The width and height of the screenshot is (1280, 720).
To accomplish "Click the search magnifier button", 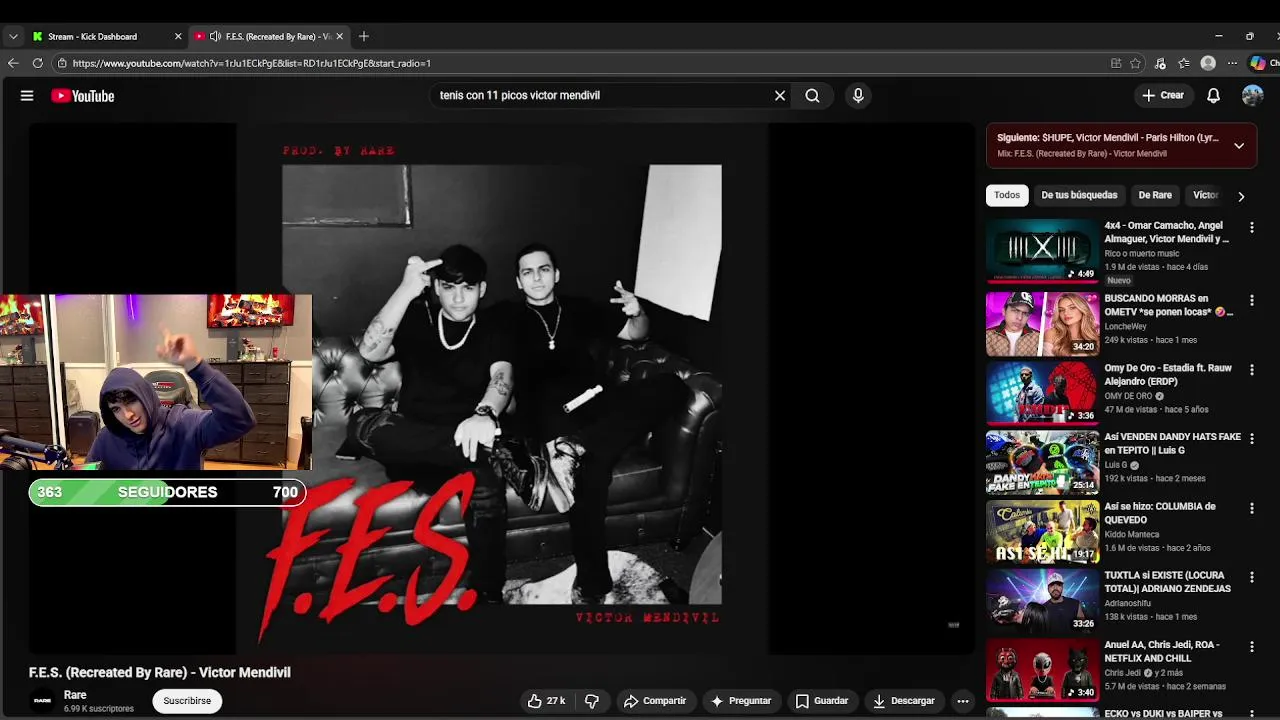I will (x=812, y=96).
